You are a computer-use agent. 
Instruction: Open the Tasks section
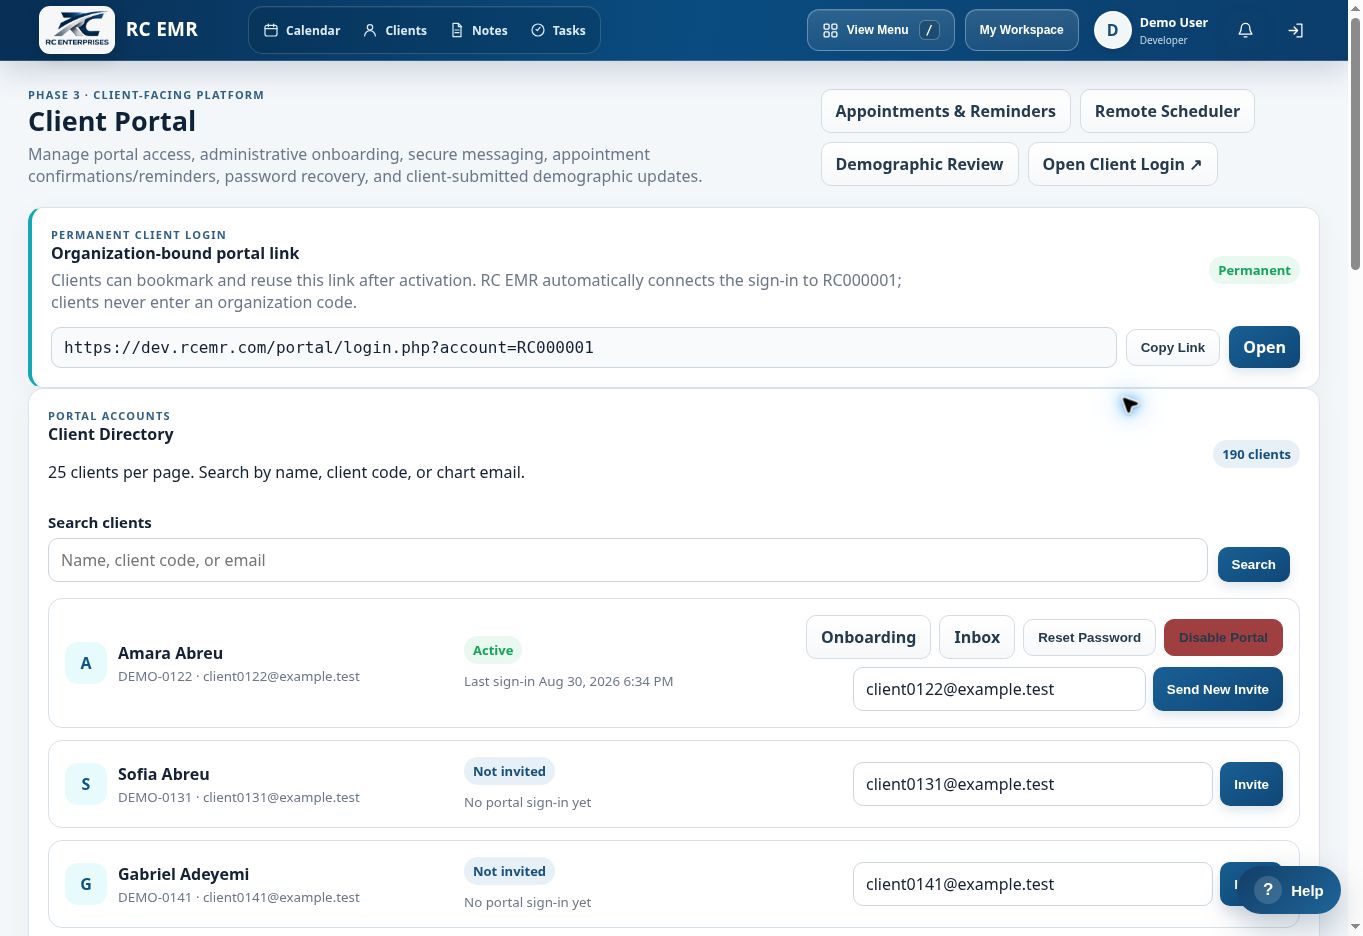click(558, 30)
